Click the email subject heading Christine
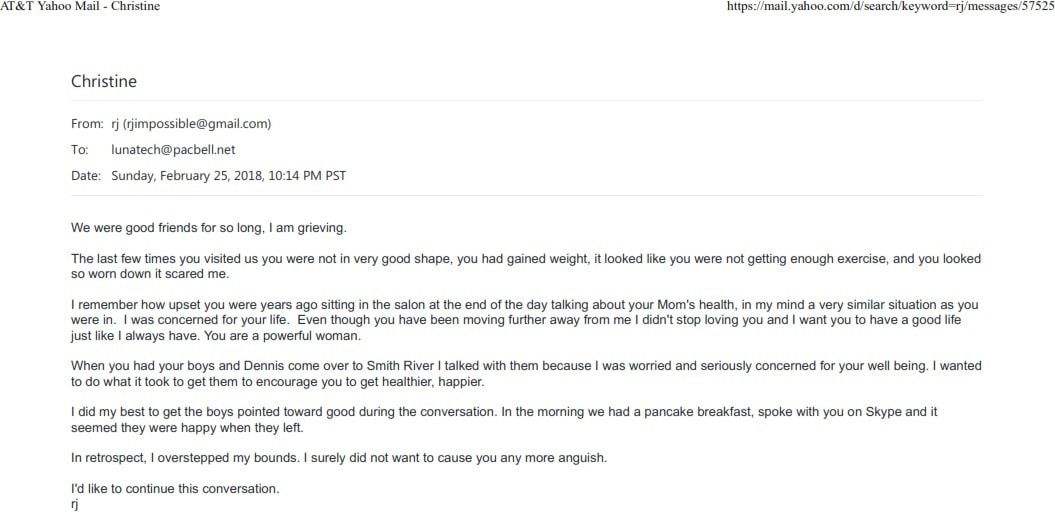Image resolution: width=1055 pixels, height=521 pixels. coord(104,81)
